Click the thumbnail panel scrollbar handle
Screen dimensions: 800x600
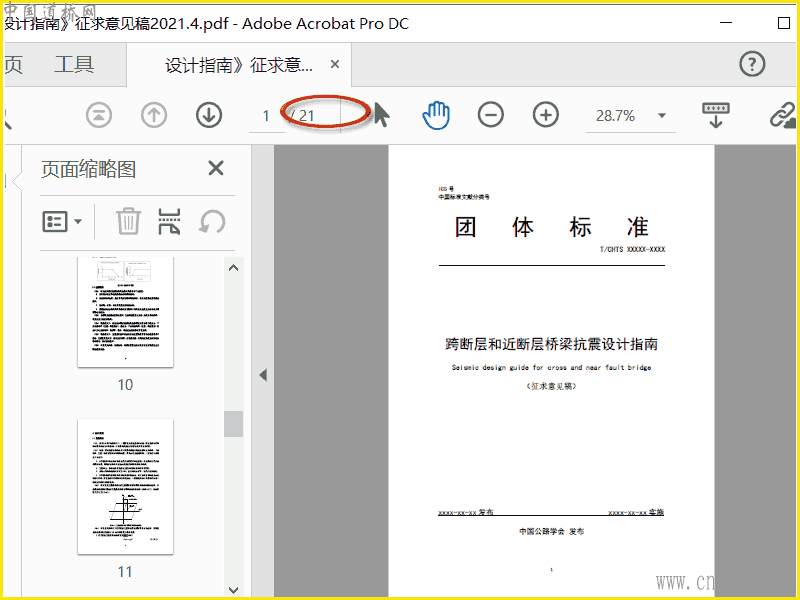[233, 423]
